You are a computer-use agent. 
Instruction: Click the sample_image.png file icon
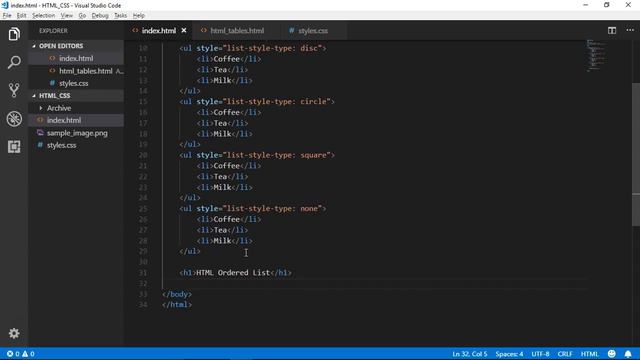(40, 133)
